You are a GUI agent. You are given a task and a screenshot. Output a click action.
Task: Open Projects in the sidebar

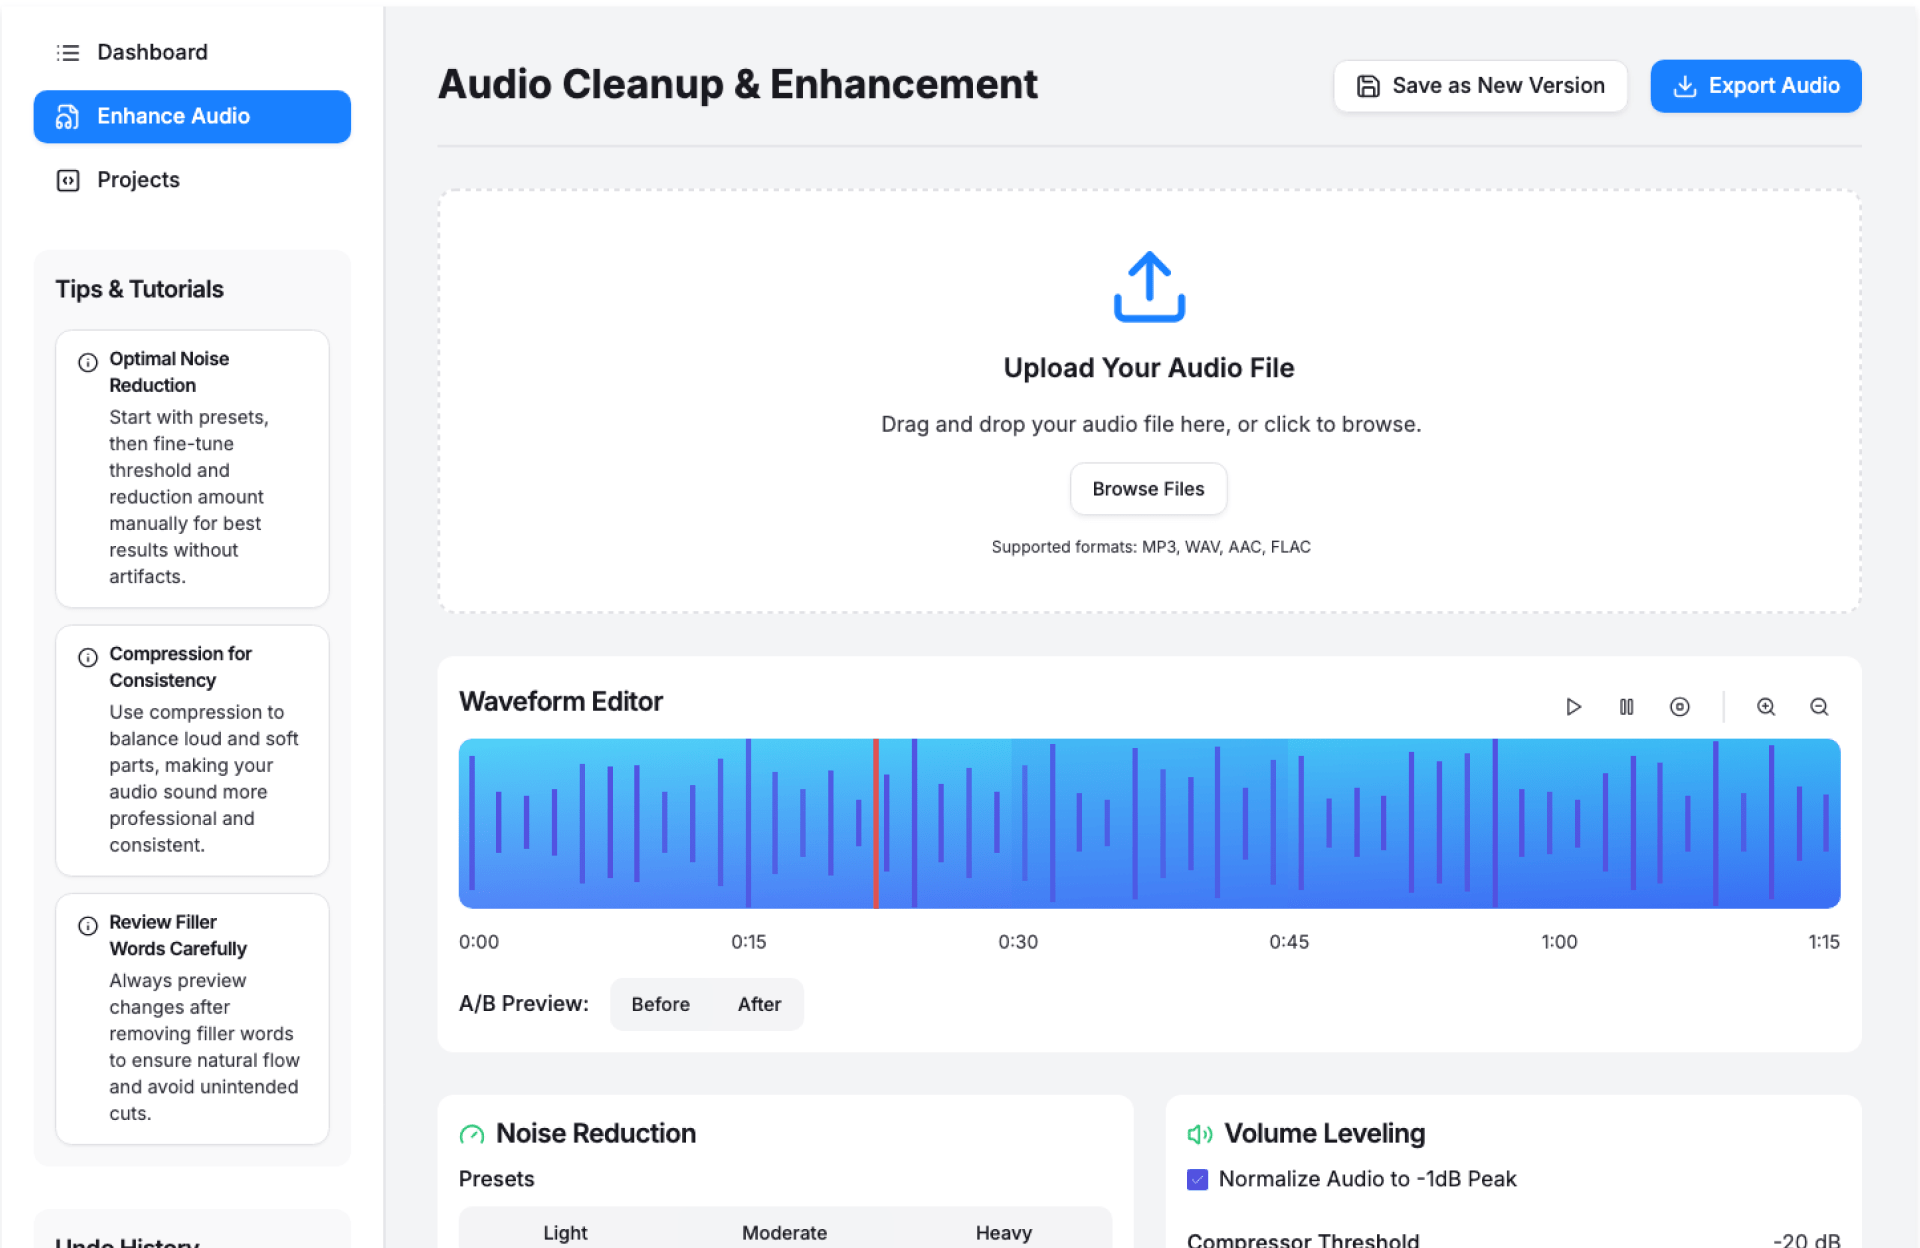point(138,180)
